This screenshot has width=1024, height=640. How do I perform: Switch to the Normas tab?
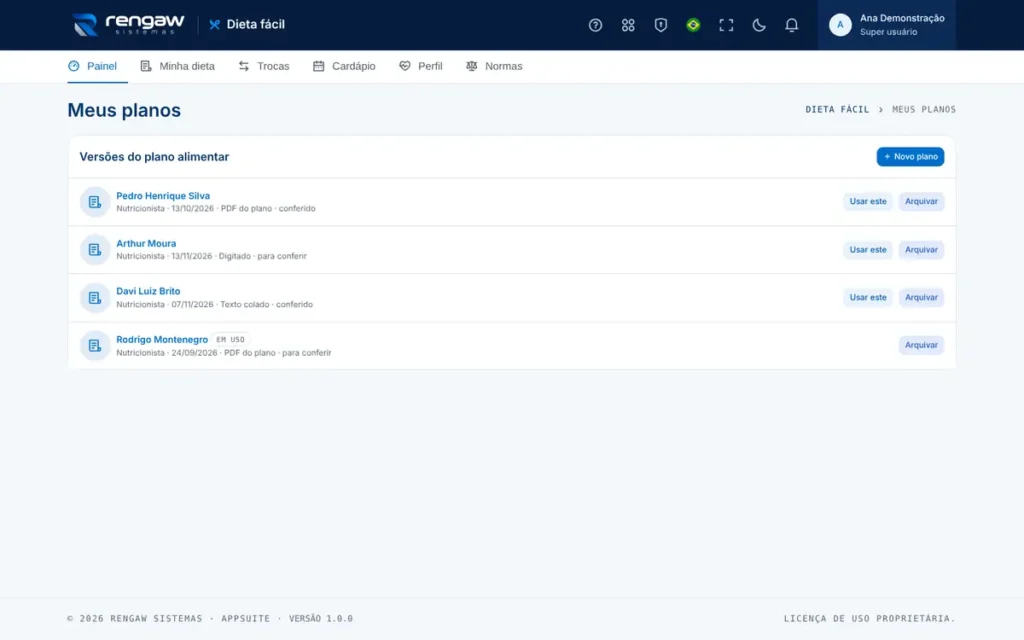[x=494, y=66]
